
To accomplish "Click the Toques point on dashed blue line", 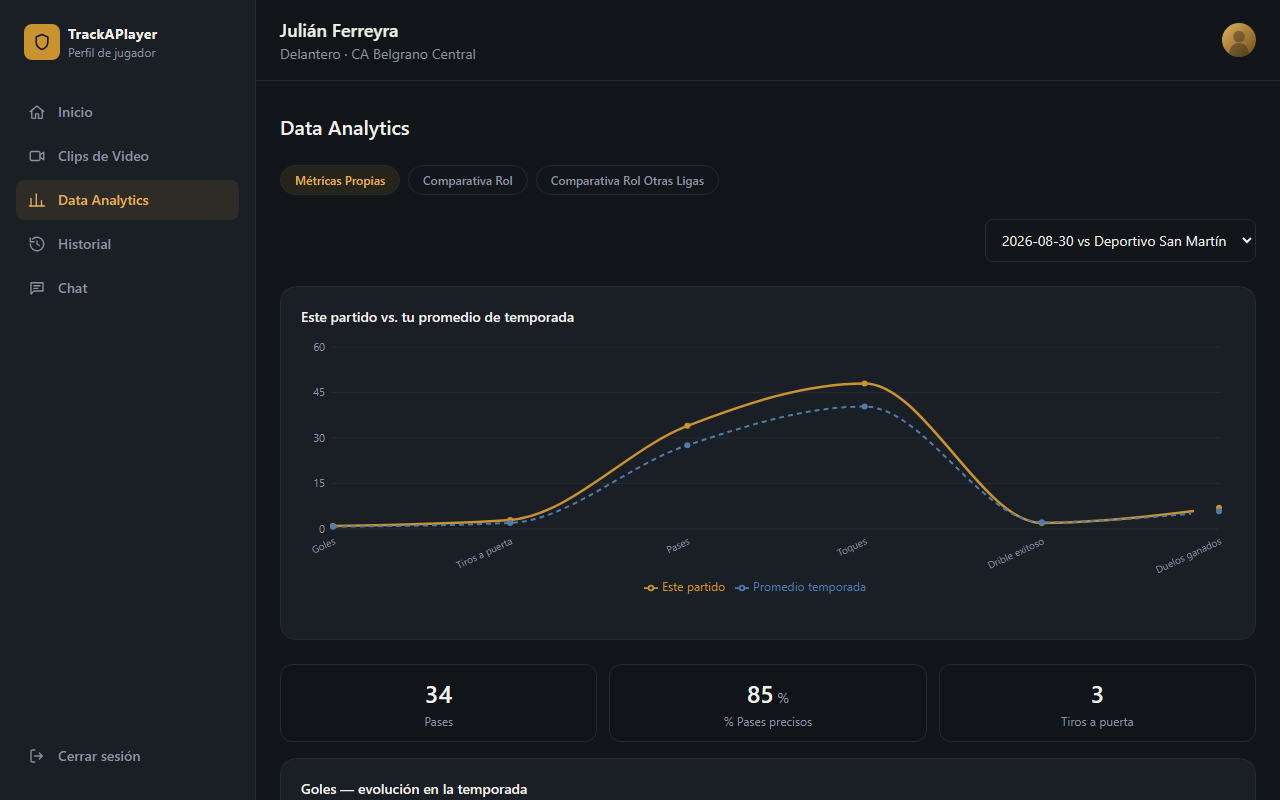I will point(865,406).
